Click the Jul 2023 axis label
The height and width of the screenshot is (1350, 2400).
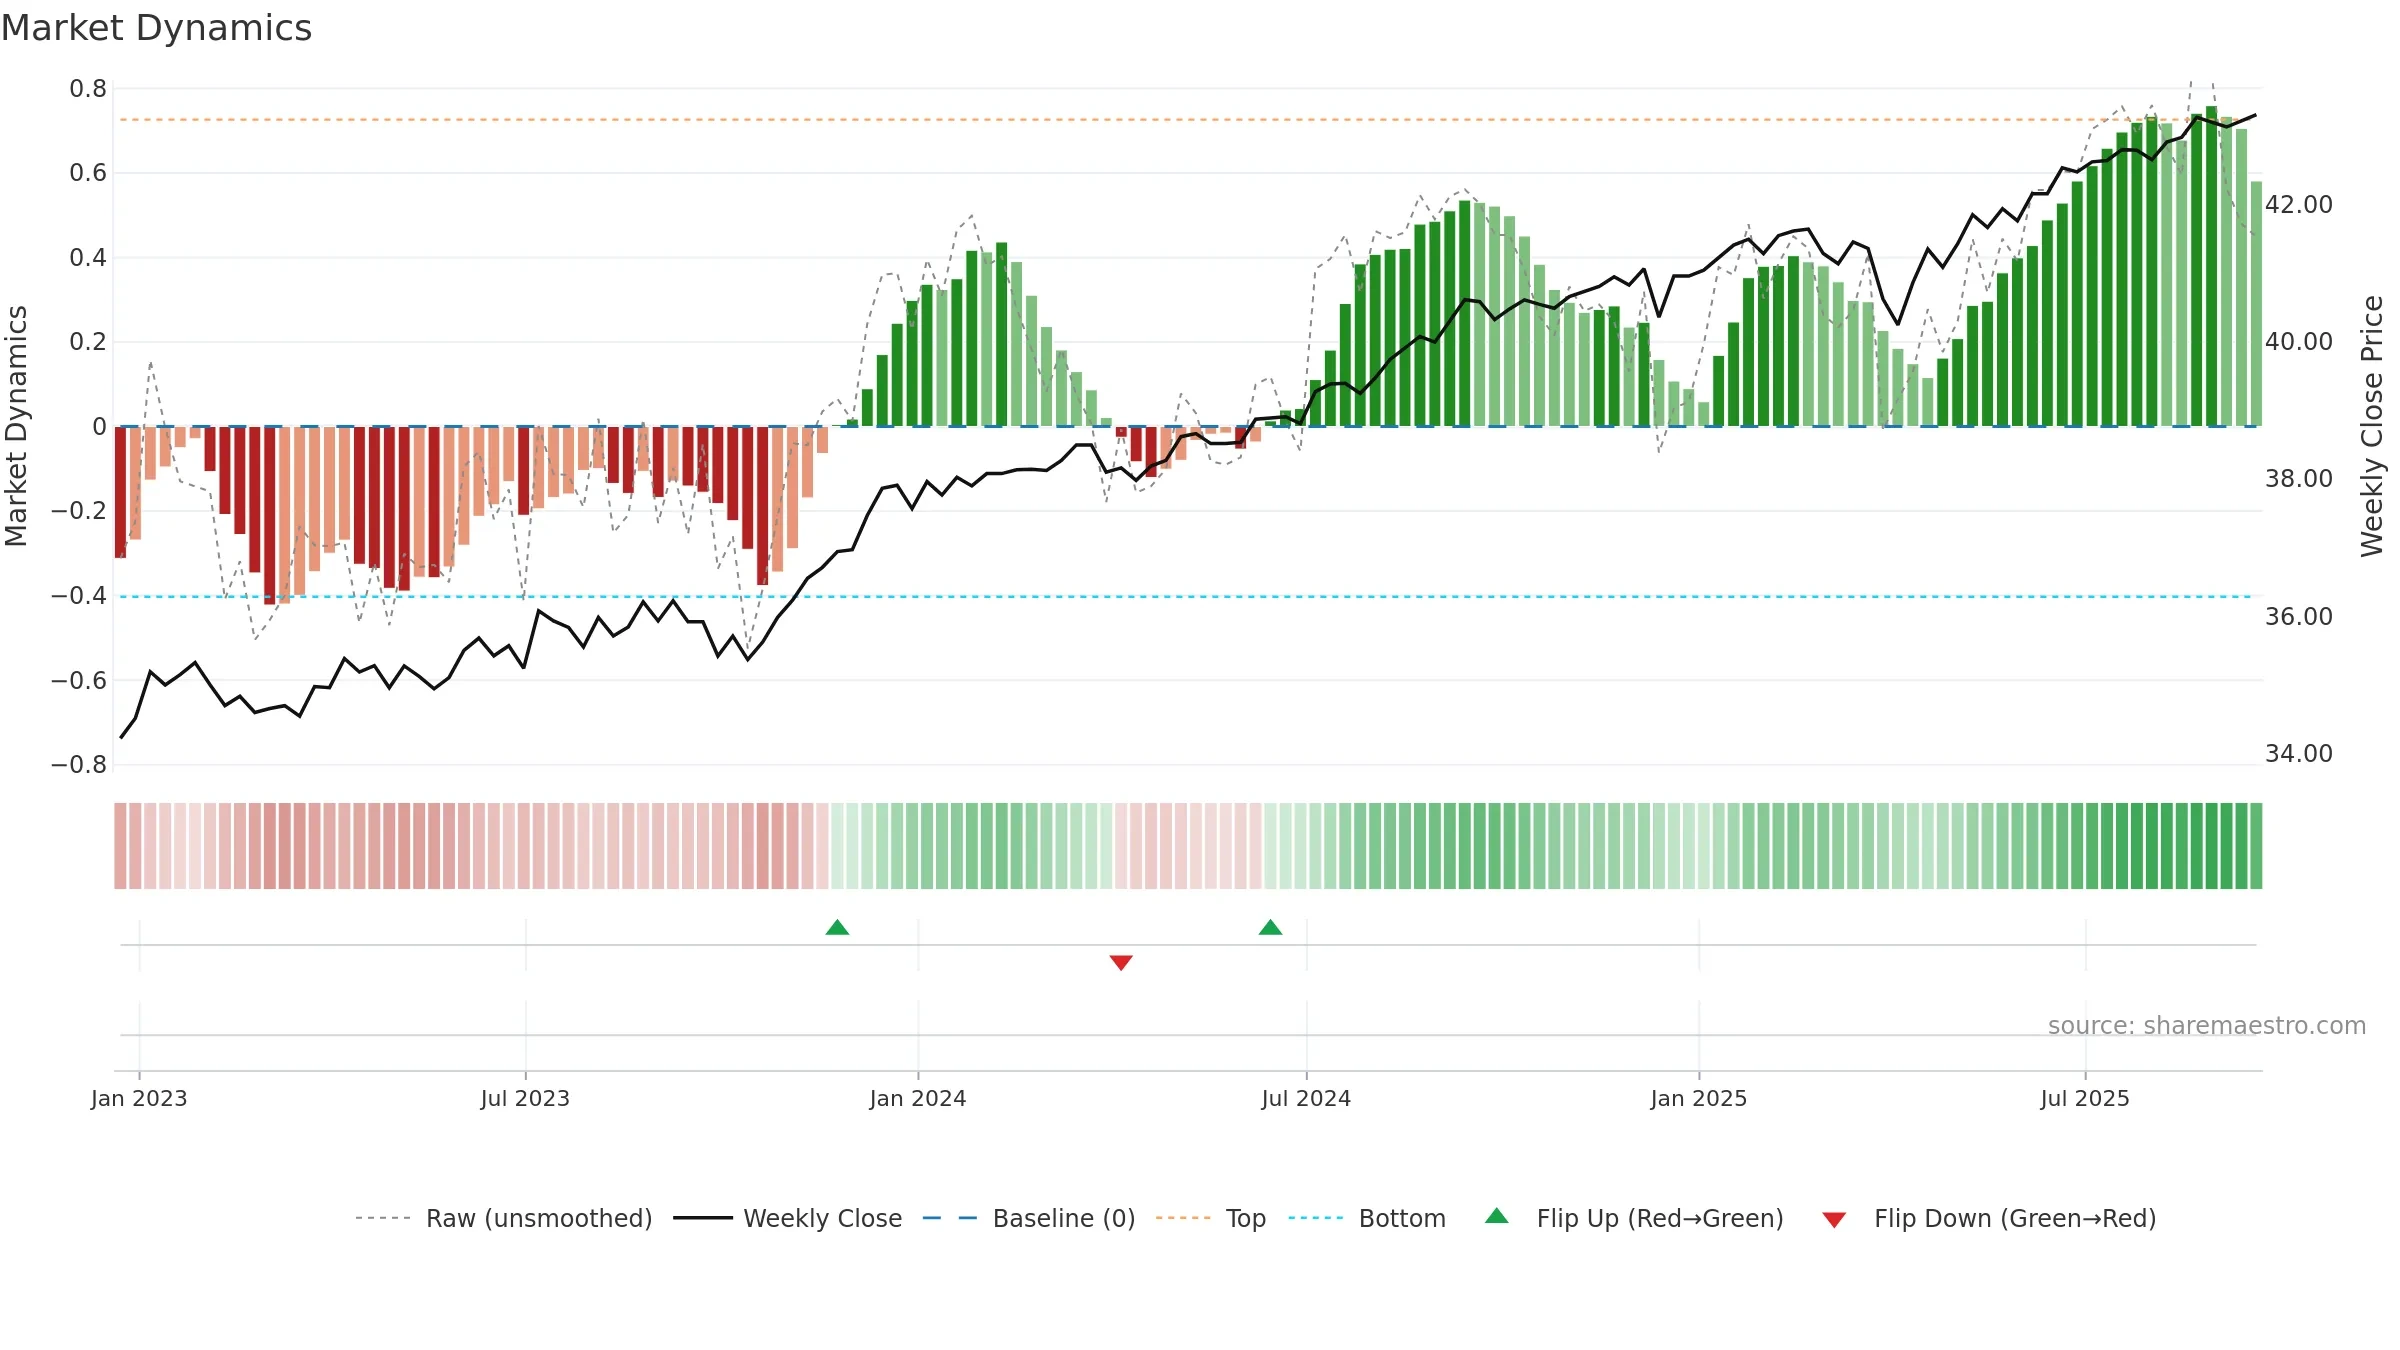pyautogui.click(x=525, y=1098)
